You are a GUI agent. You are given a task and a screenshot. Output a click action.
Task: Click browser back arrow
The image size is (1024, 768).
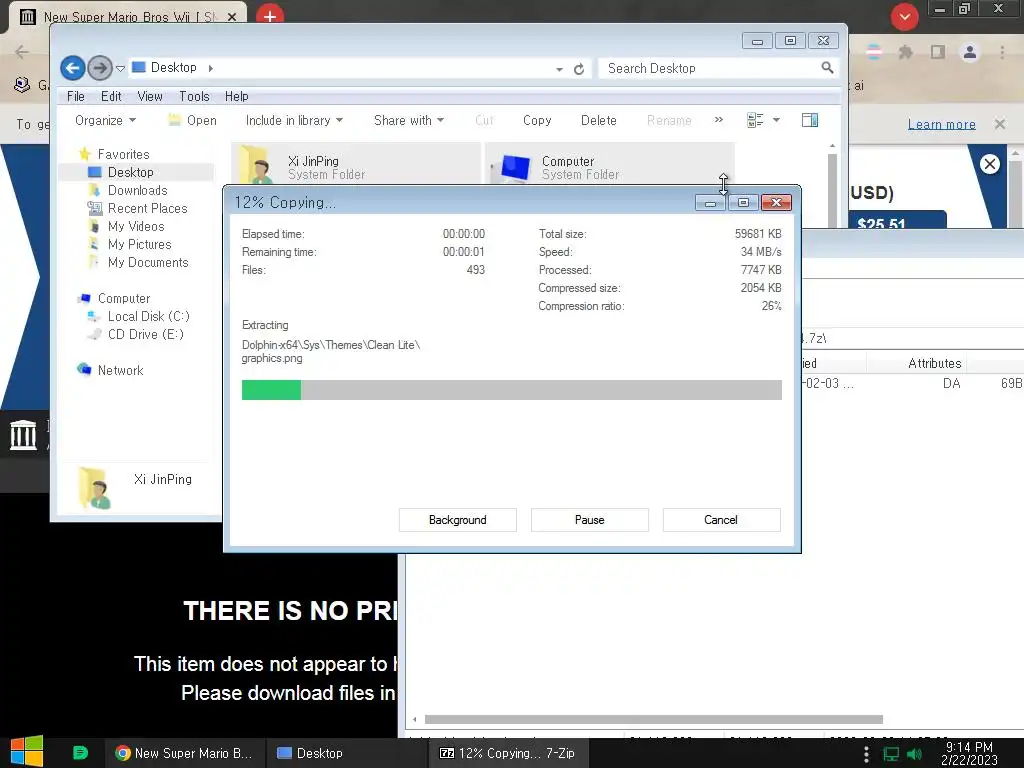[22, 52]
